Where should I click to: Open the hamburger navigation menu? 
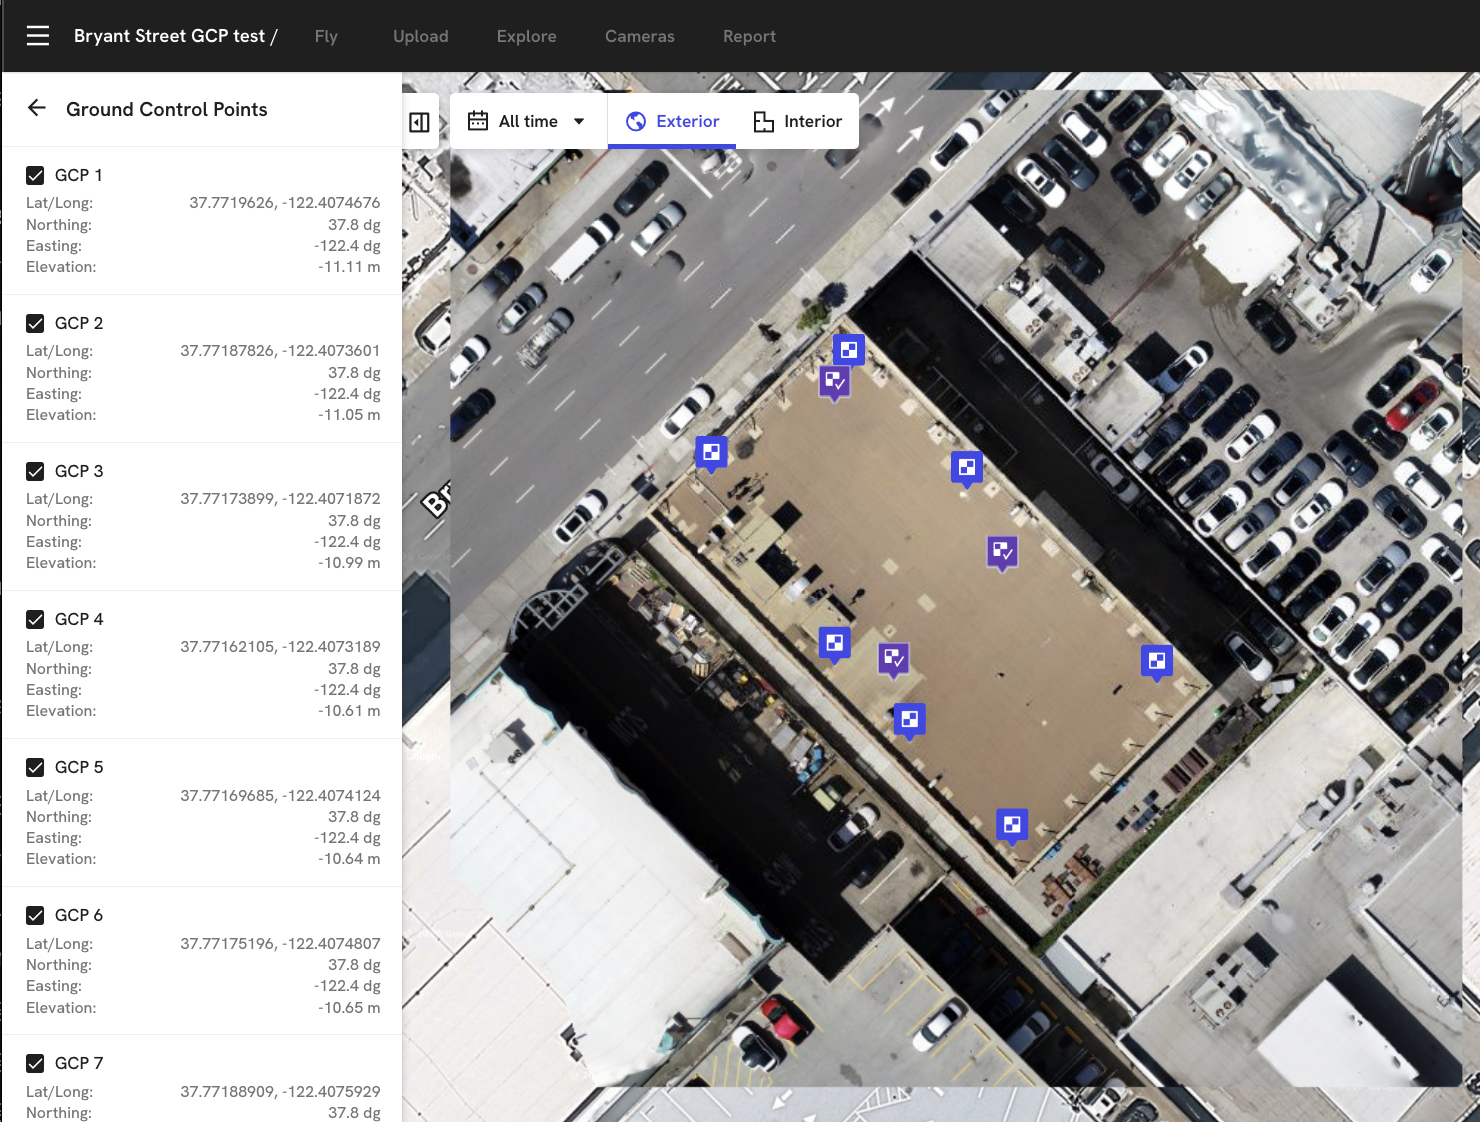(38, 36)
